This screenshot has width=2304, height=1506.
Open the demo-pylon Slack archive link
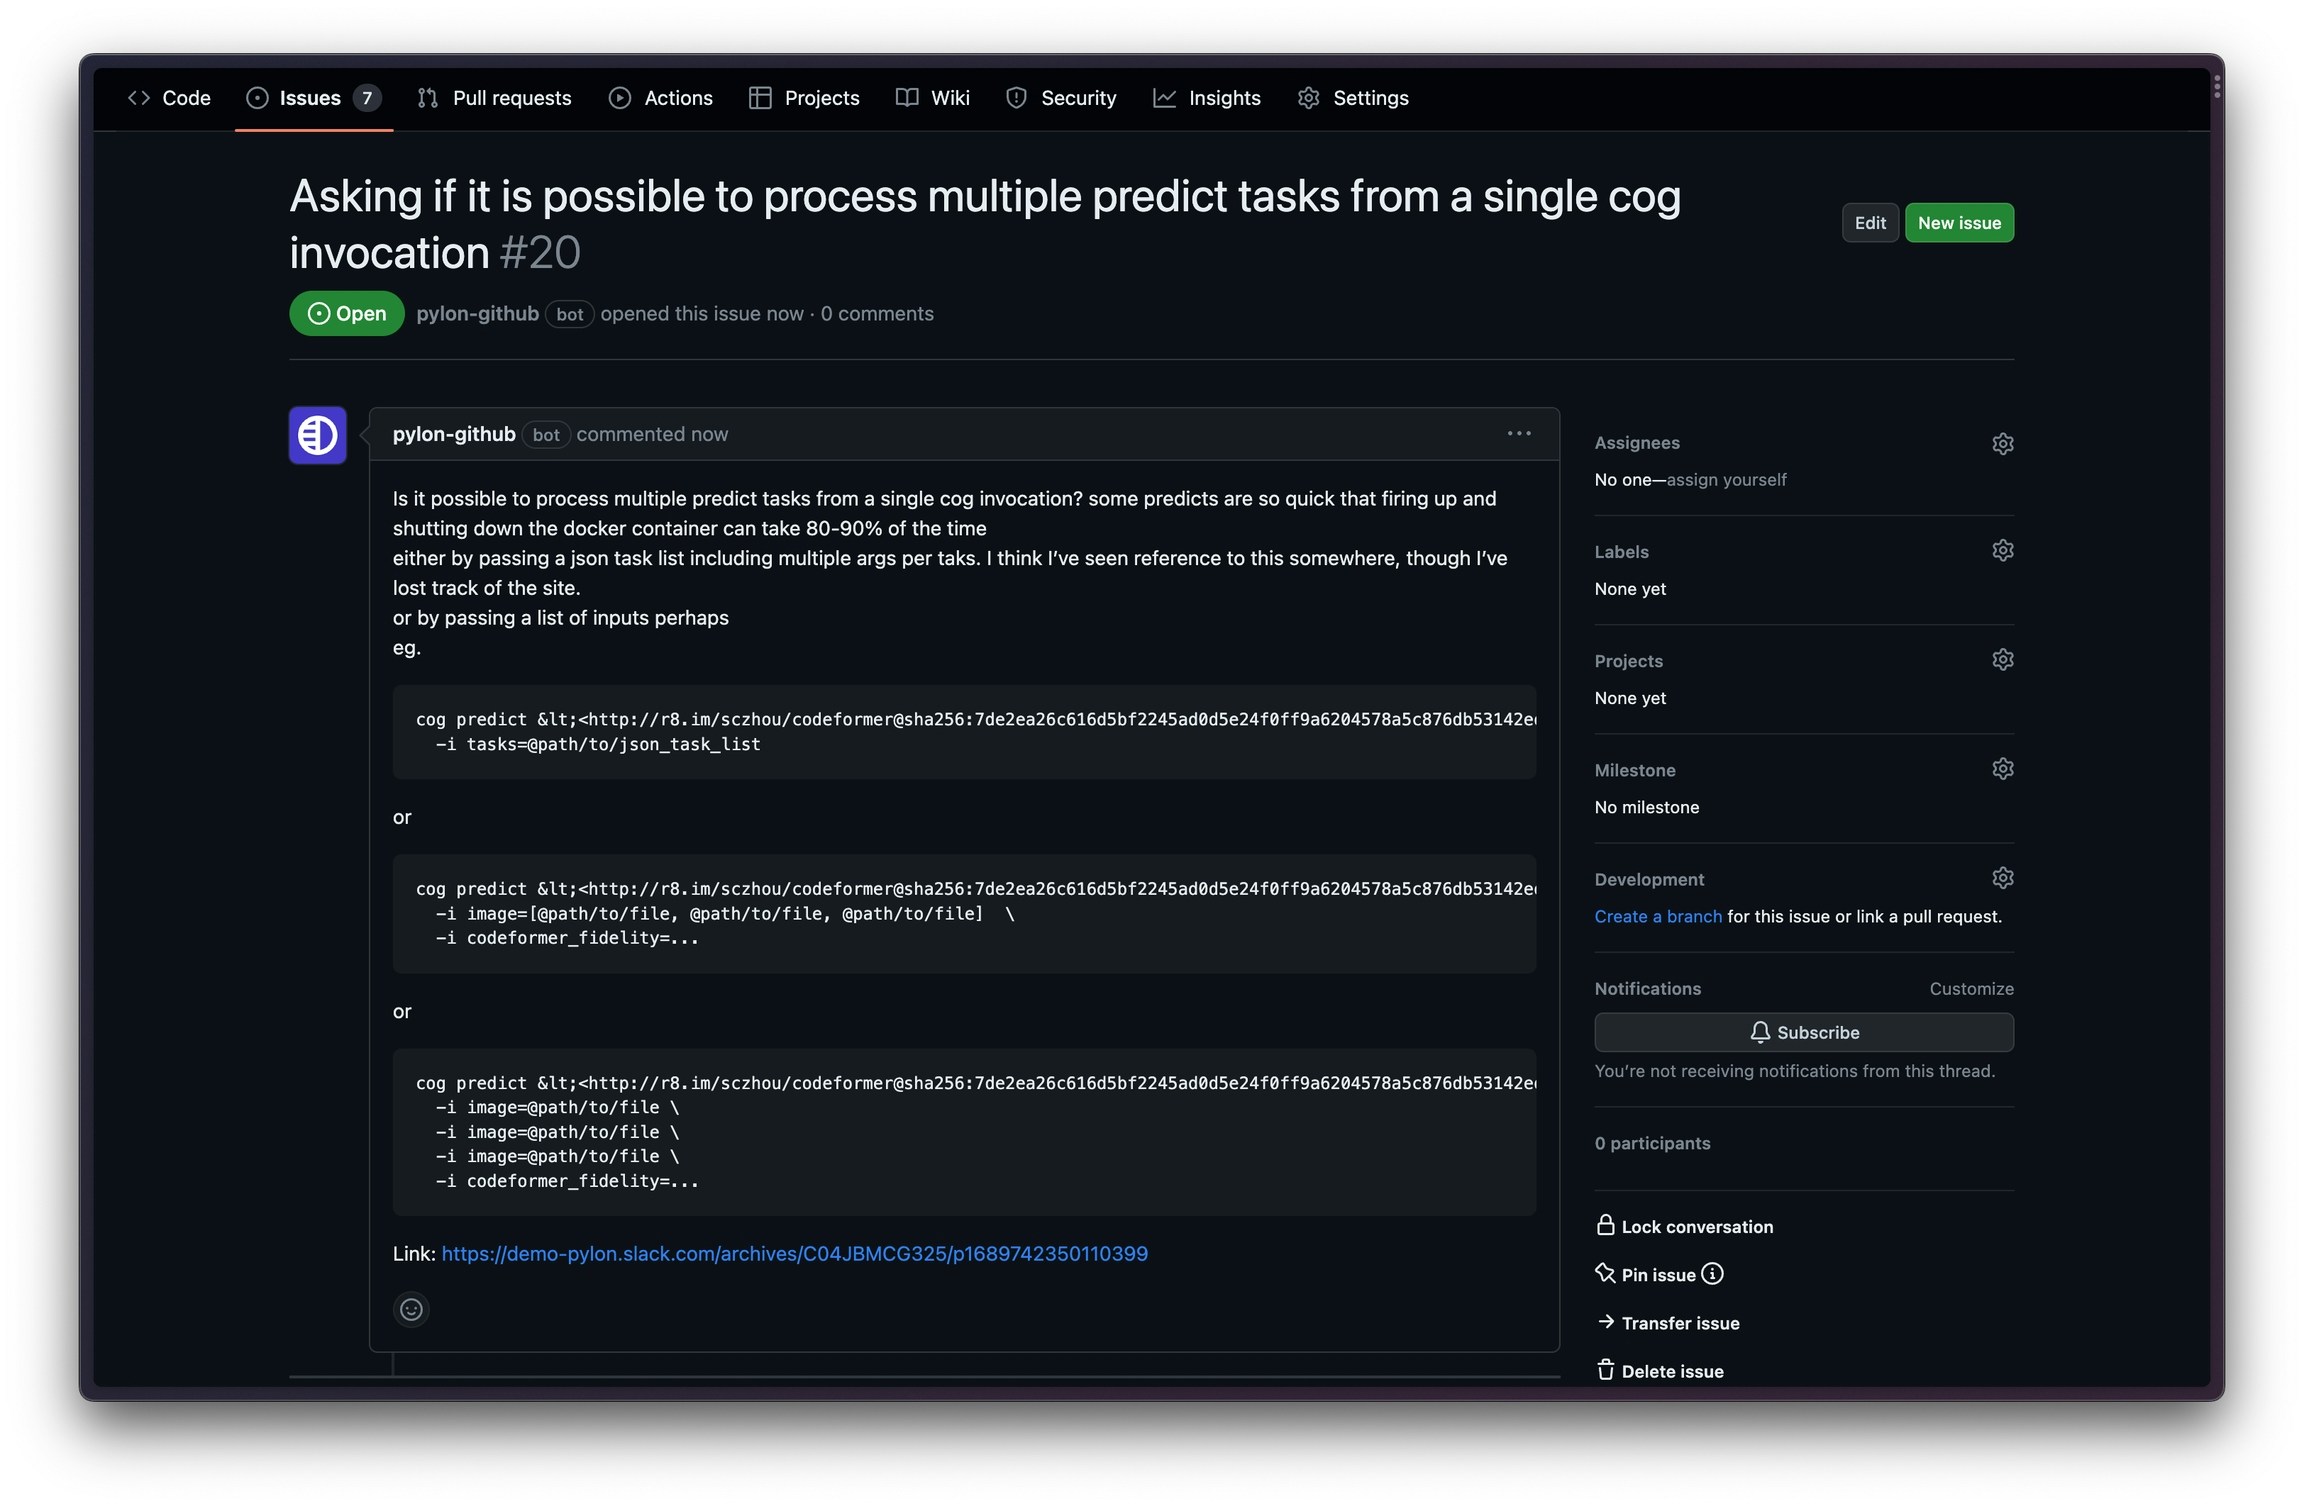pos(794,1253)
